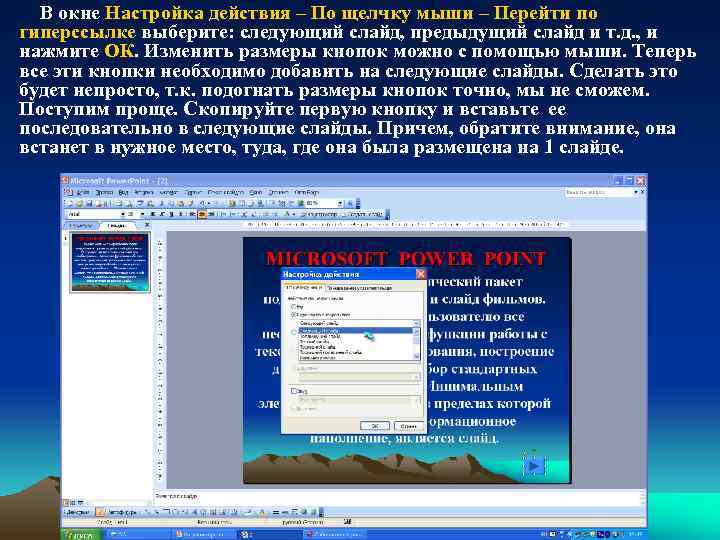Select Перейти по гиперссылке radio button
The image size is (720, 540).
pos(294,315)
